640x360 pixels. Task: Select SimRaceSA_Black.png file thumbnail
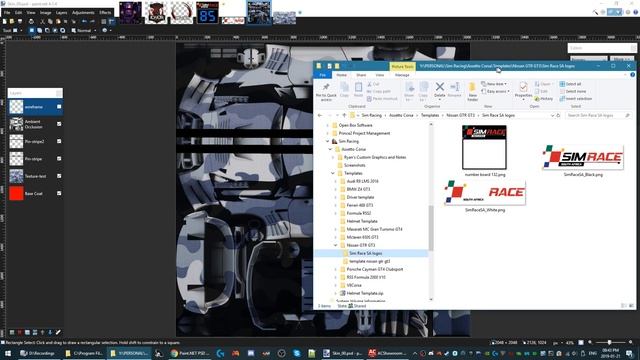(583, 157)
